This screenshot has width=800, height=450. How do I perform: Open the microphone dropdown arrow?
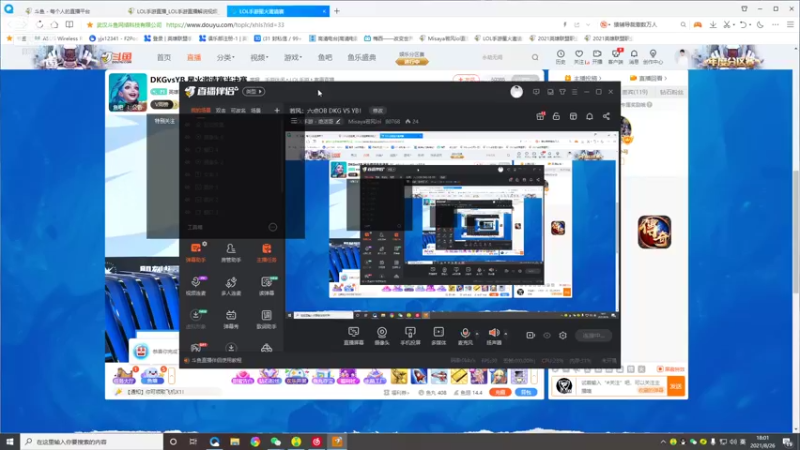pos(477,334)
